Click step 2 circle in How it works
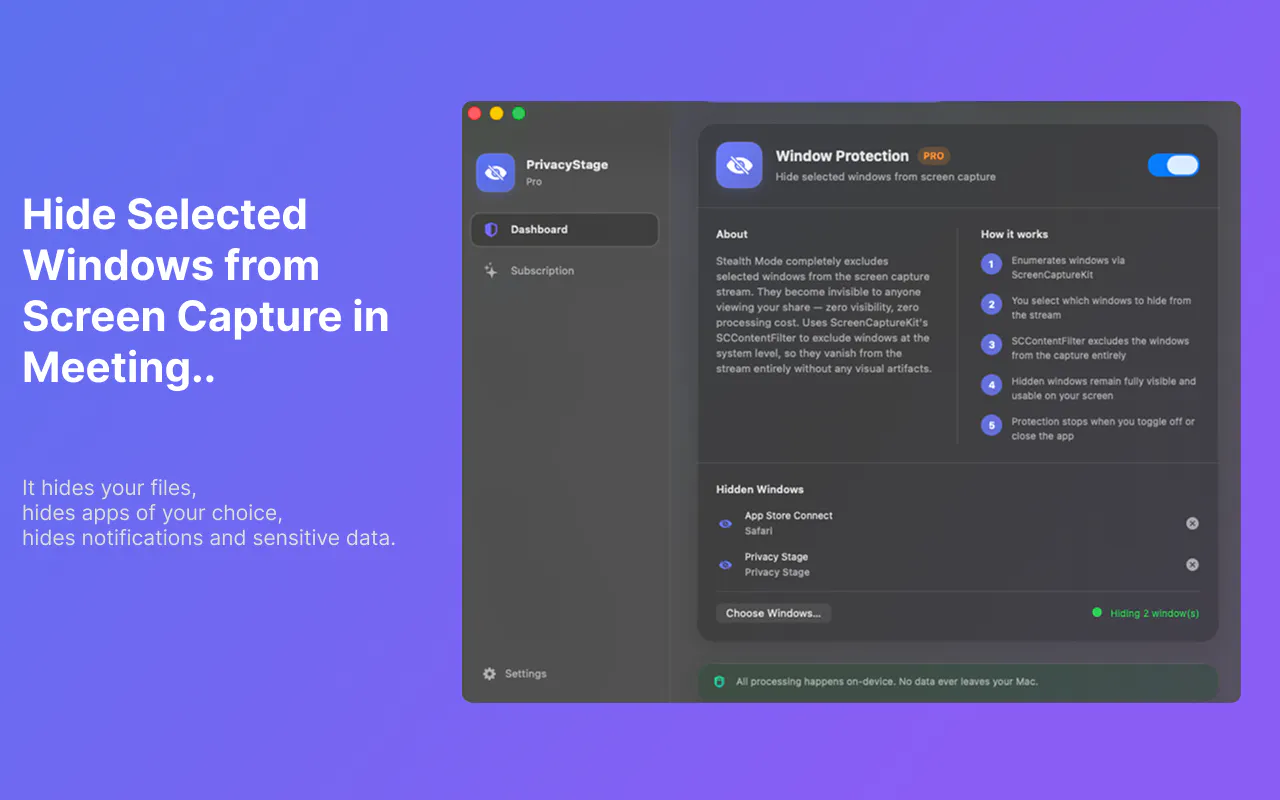Screen dimensions: 1280x800 pyautogui.click(x=991, y=305)
